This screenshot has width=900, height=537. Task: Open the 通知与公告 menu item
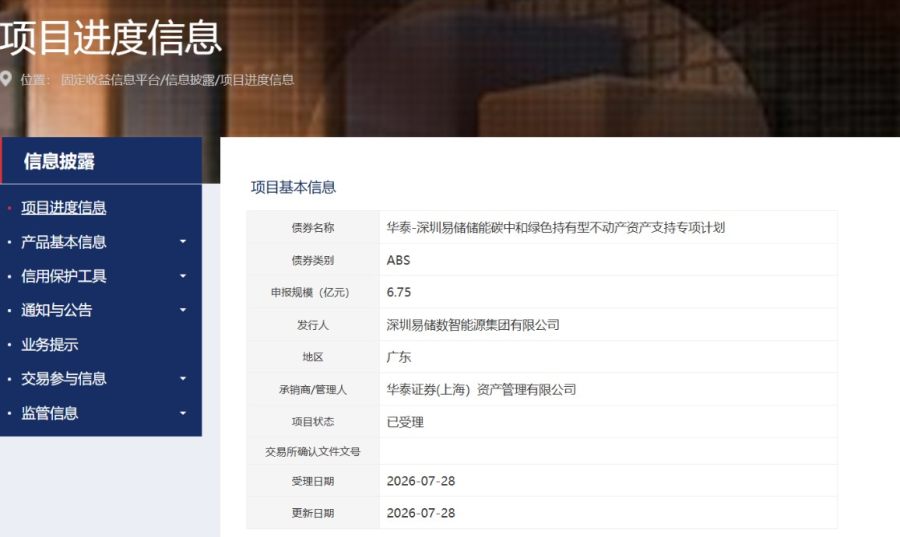click(57, 310)
